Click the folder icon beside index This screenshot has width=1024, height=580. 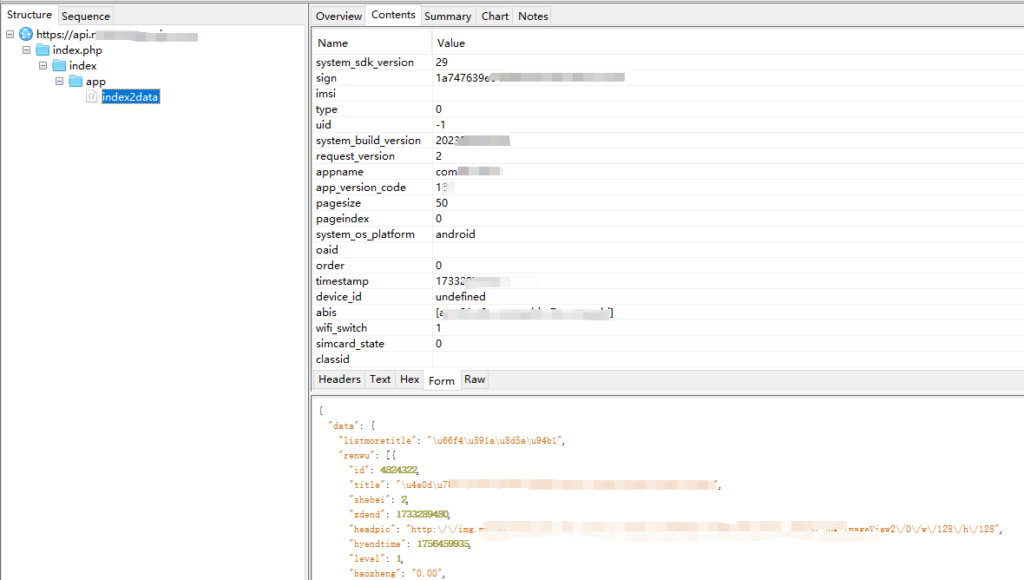59,66
